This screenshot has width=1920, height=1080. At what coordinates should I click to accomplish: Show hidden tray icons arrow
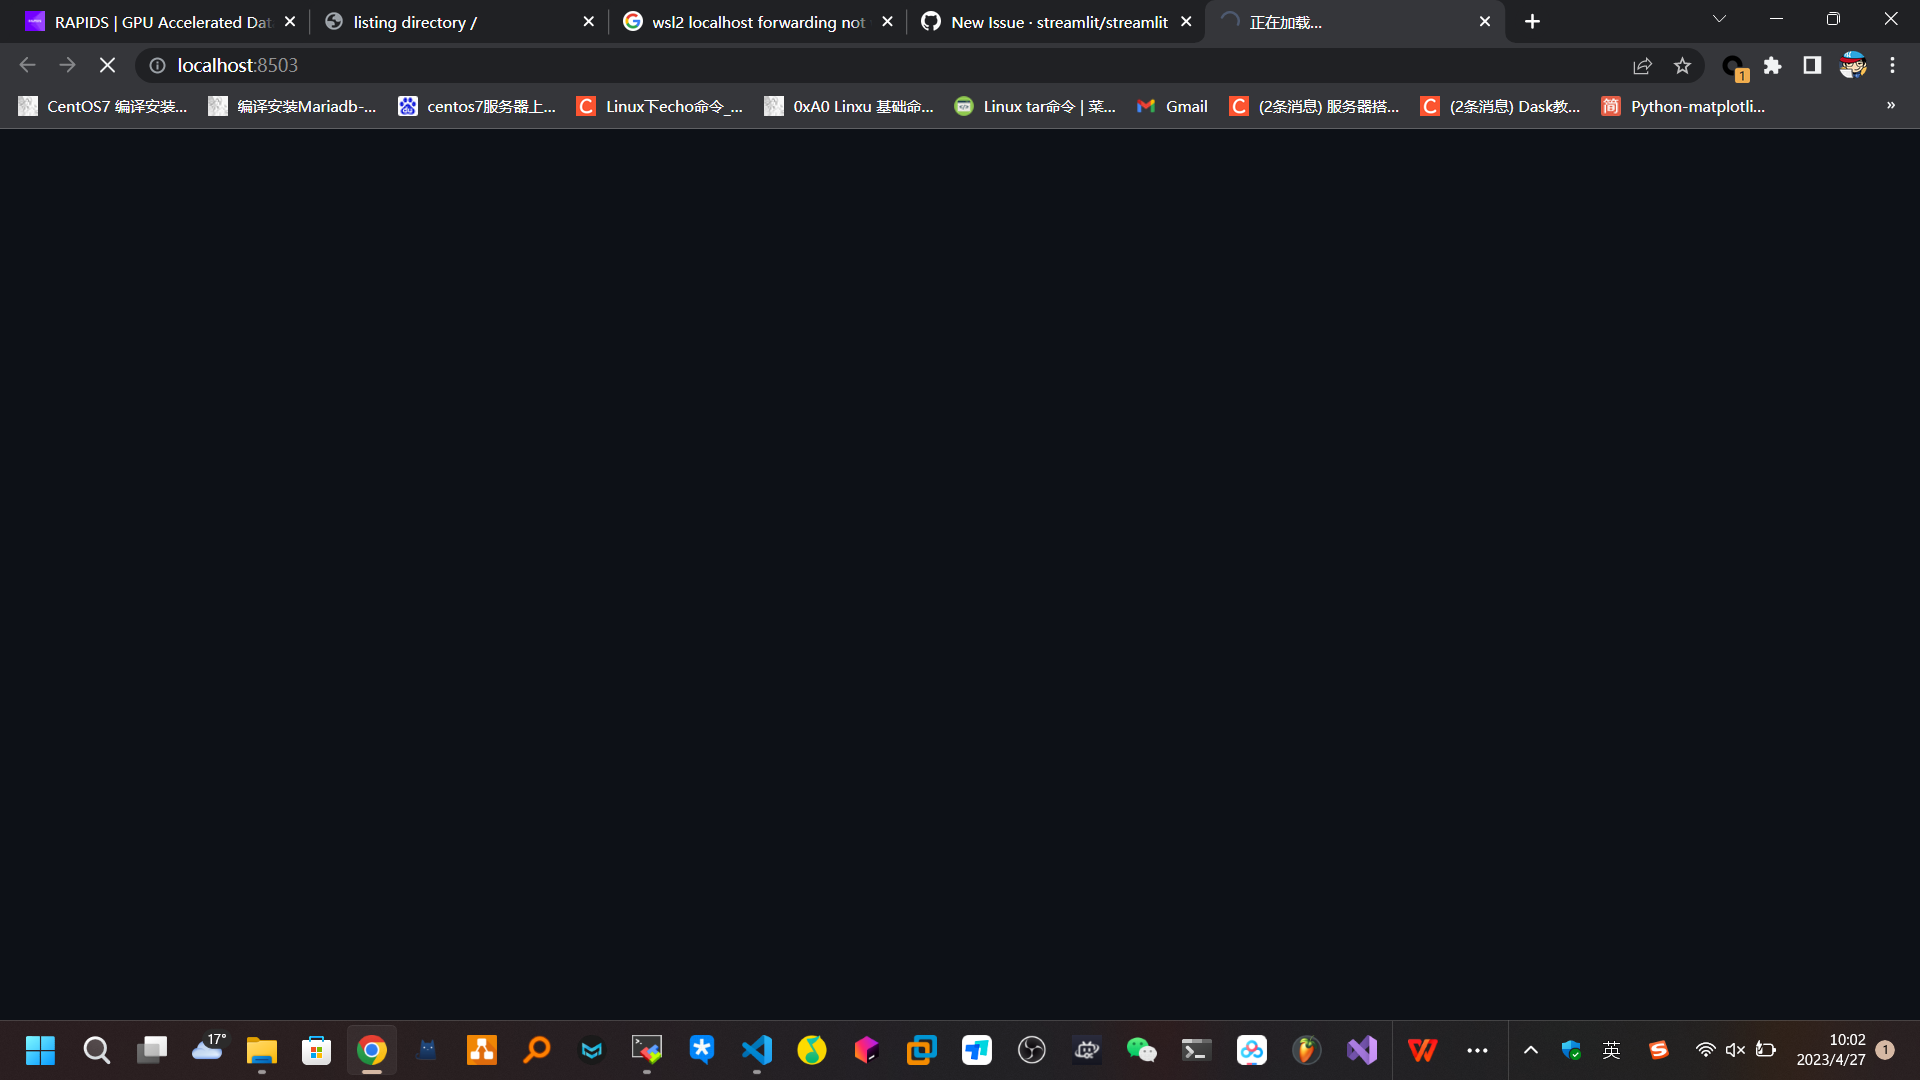tap(1530, 1050)
